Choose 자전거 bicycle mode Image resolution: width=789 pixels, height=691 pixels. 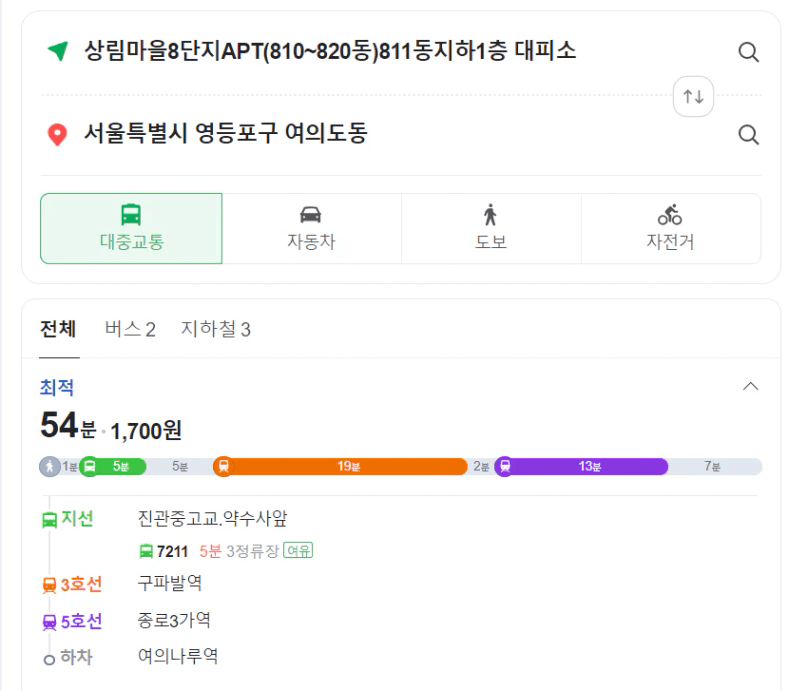click(670, 228)
